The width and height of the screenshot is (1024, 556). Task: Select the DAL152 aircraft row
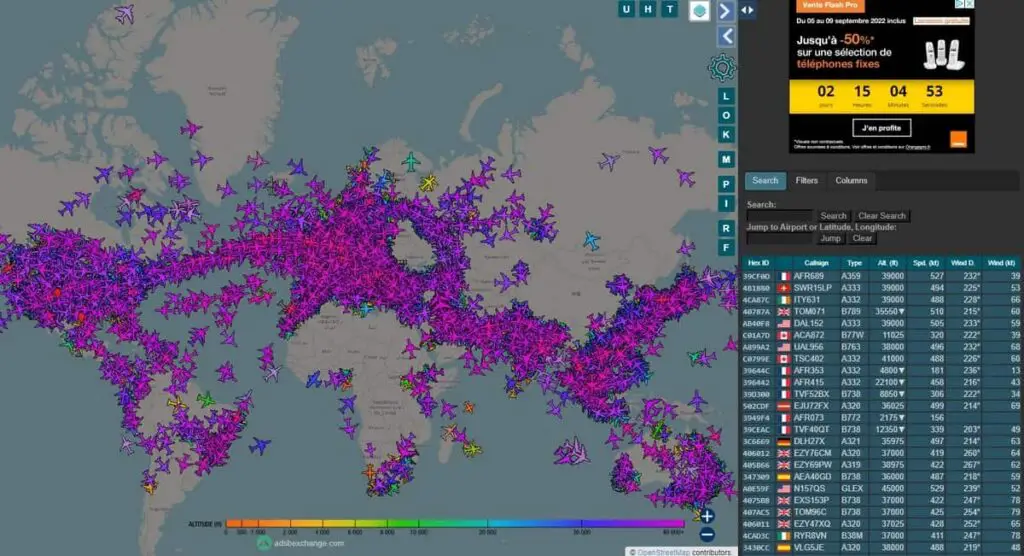(882, 323)
